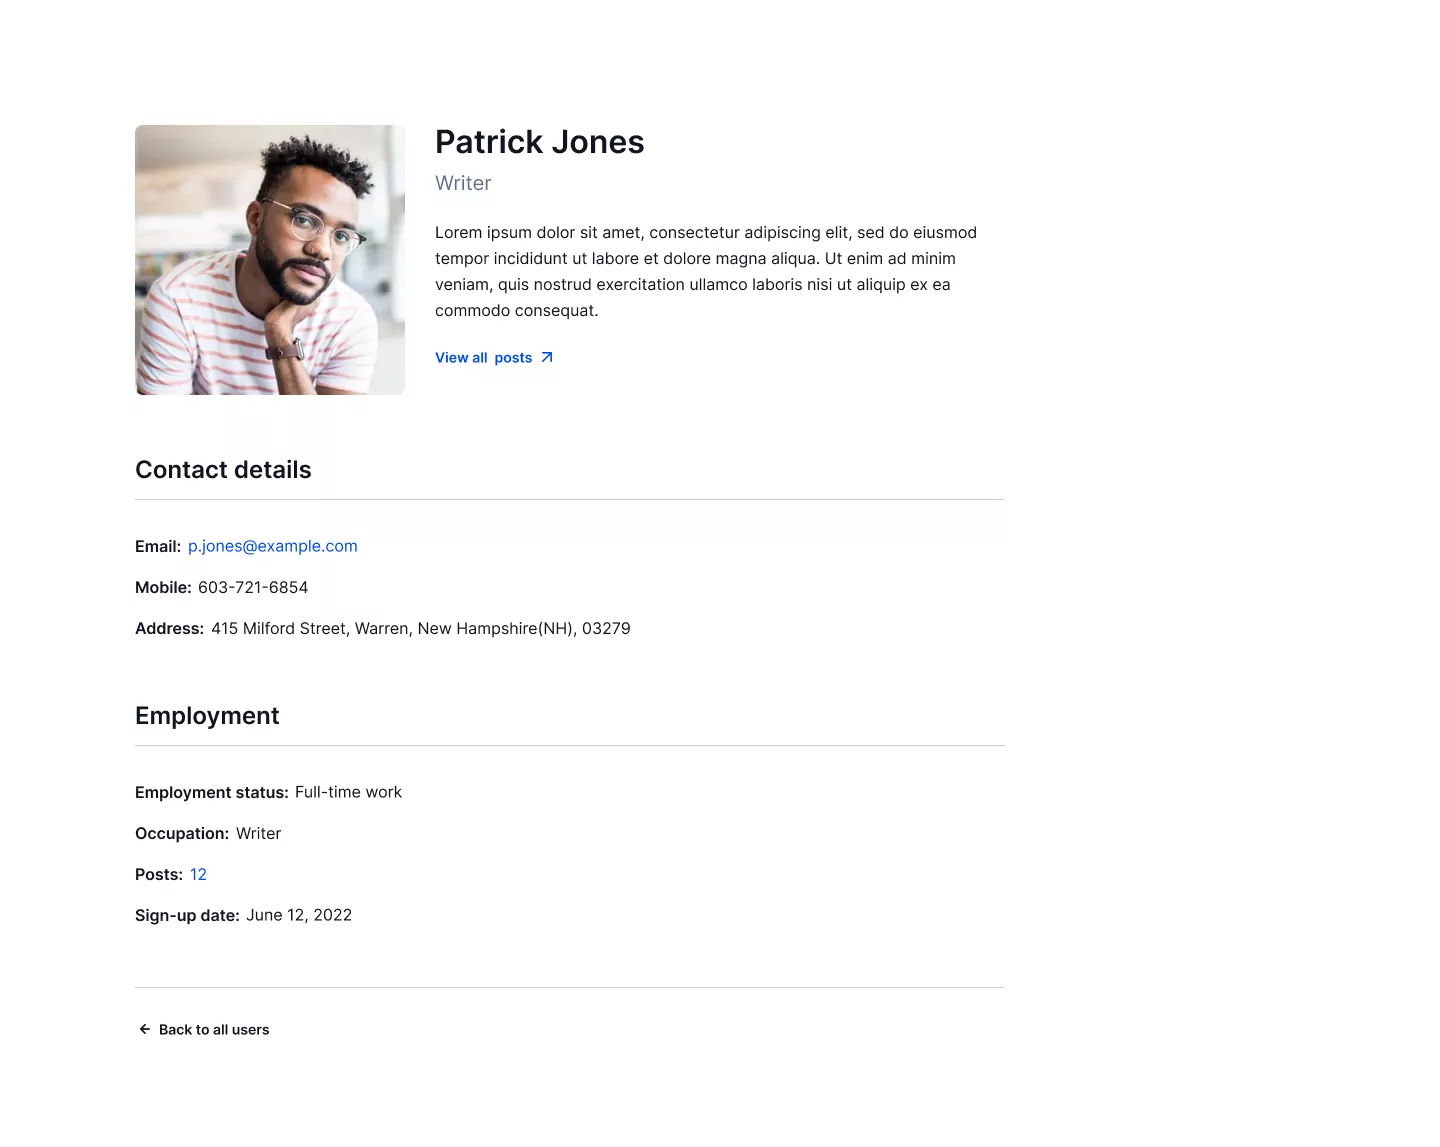Click the Email: field label
This screenshot has width=1440, height=1147.
(158, 546)
